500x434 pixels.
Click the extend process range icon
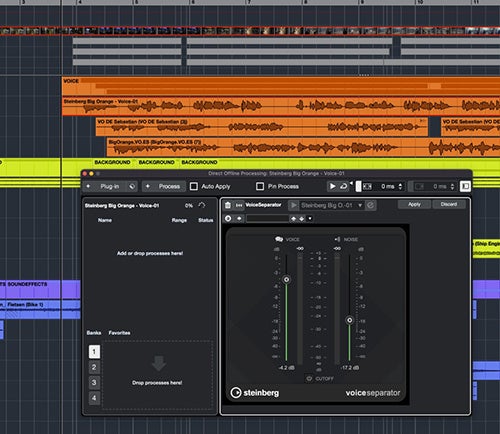(367, 186)
